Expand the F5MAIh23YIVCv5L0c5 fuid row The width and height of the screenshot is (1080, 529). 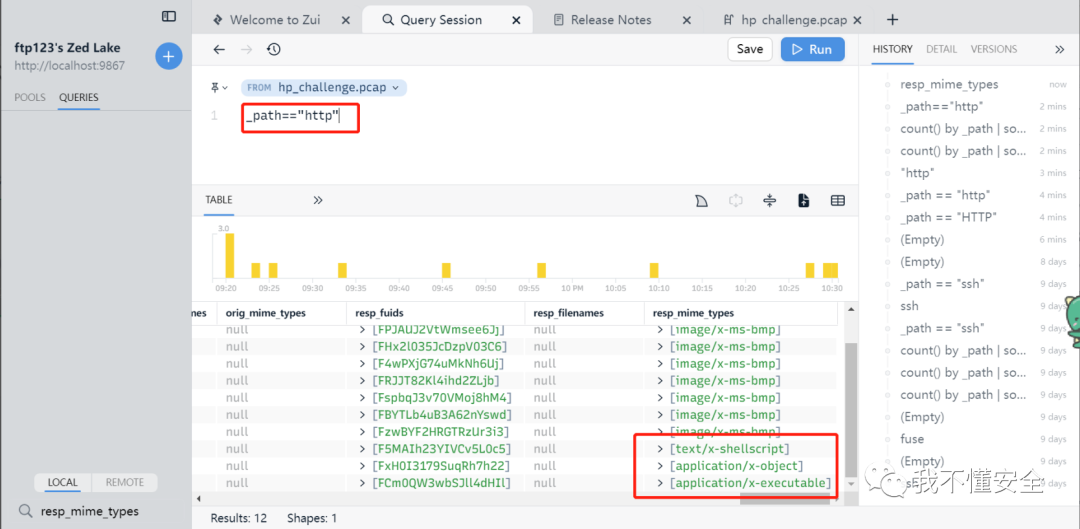coord(362,450)
